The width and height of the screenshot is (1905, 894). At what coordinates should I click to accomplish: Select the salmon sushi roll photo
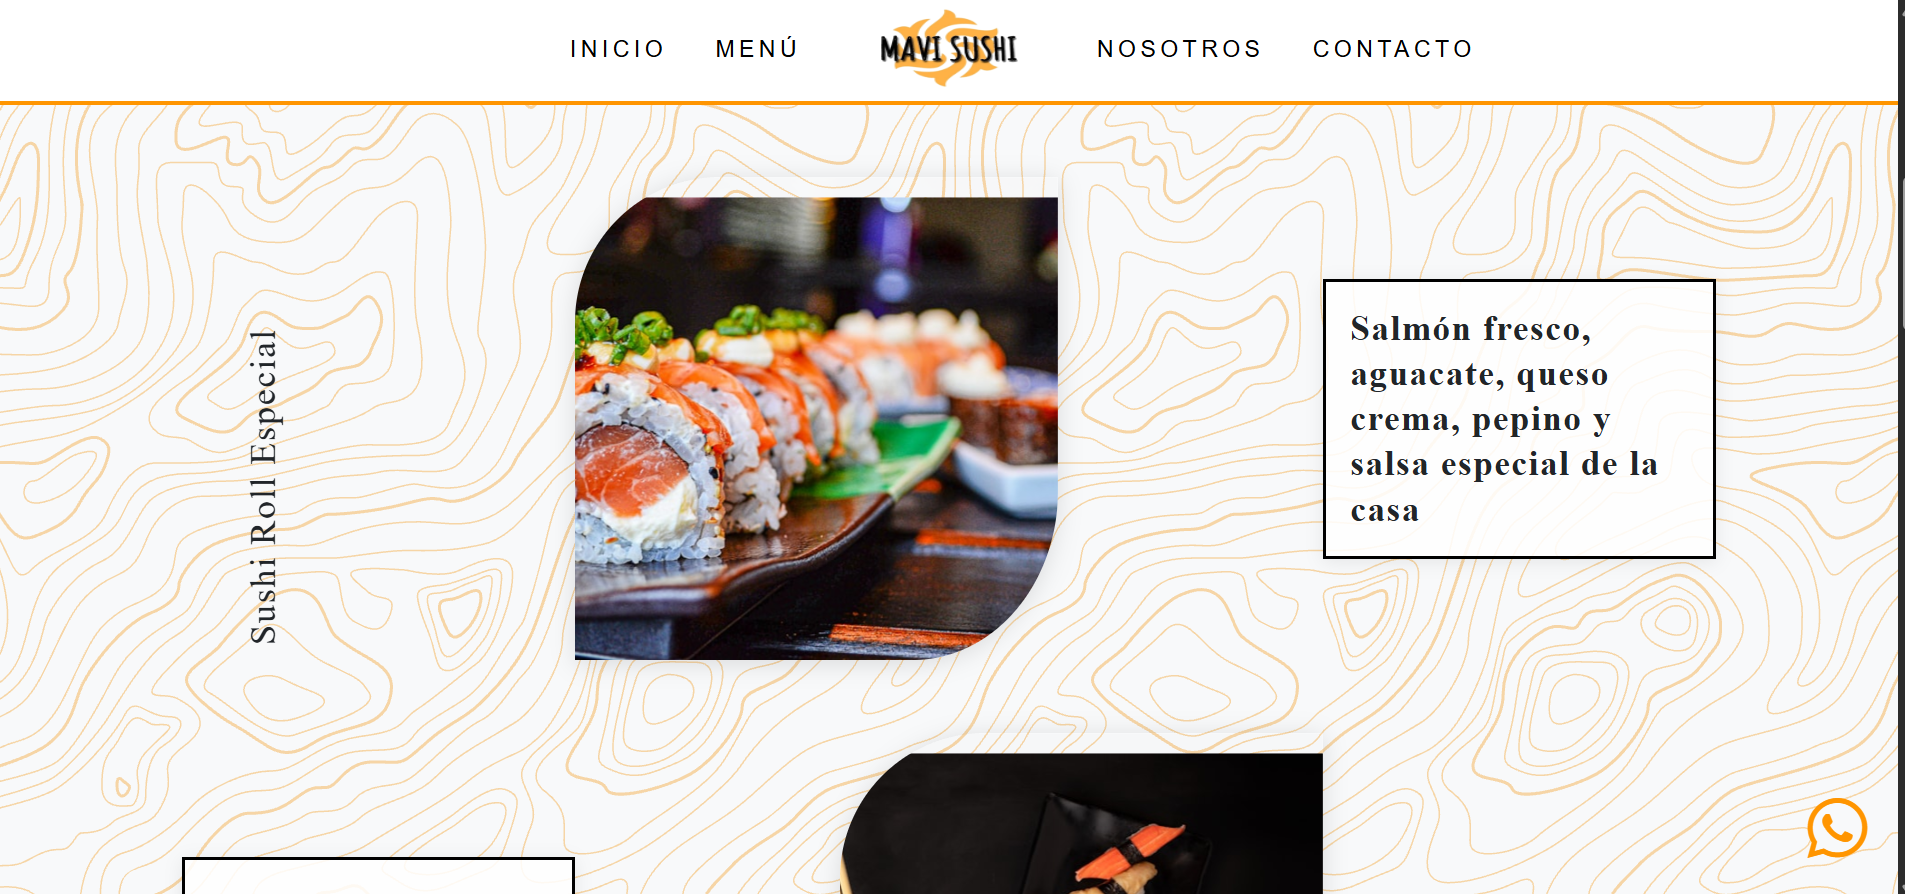(816, 428)
